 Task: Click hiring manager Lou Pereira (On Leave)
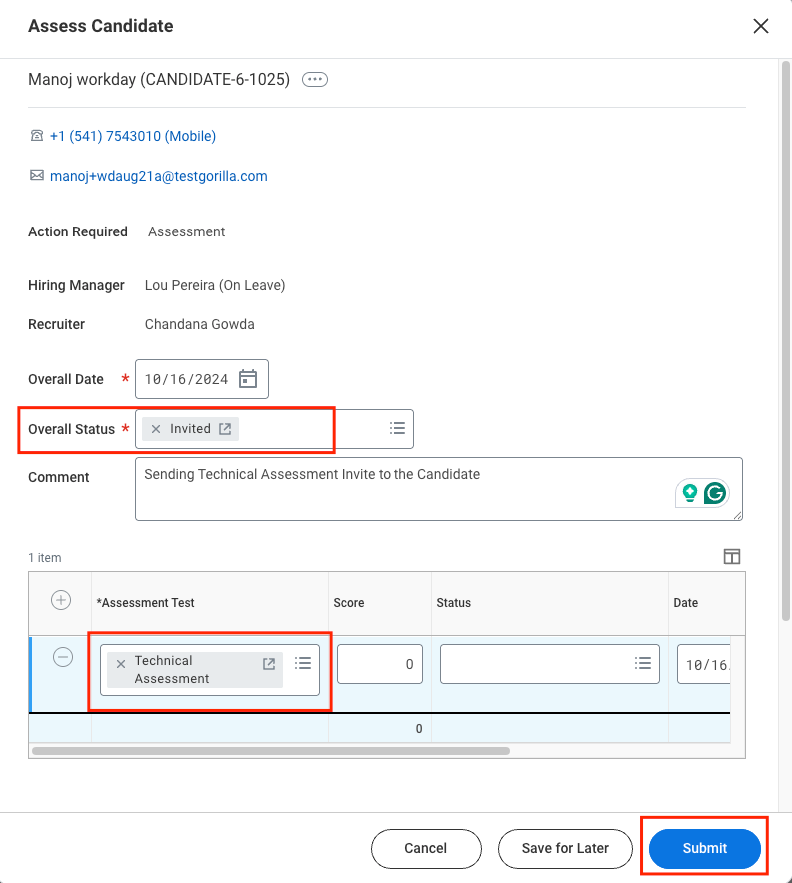tap(215, 286)
